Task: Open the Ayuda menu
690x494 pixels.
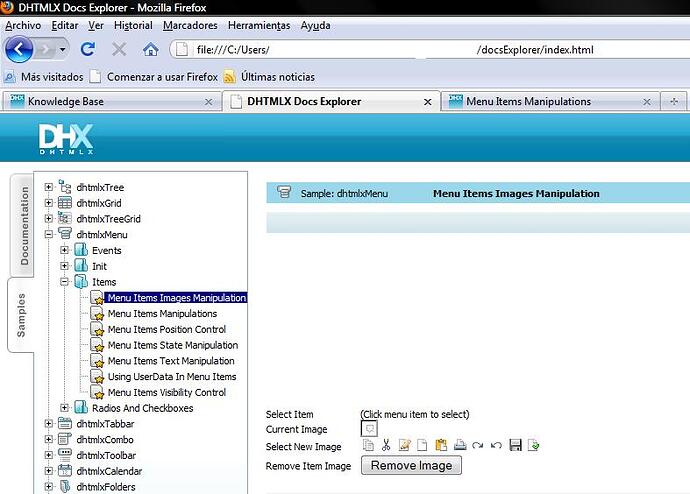Action: (315, 26)
